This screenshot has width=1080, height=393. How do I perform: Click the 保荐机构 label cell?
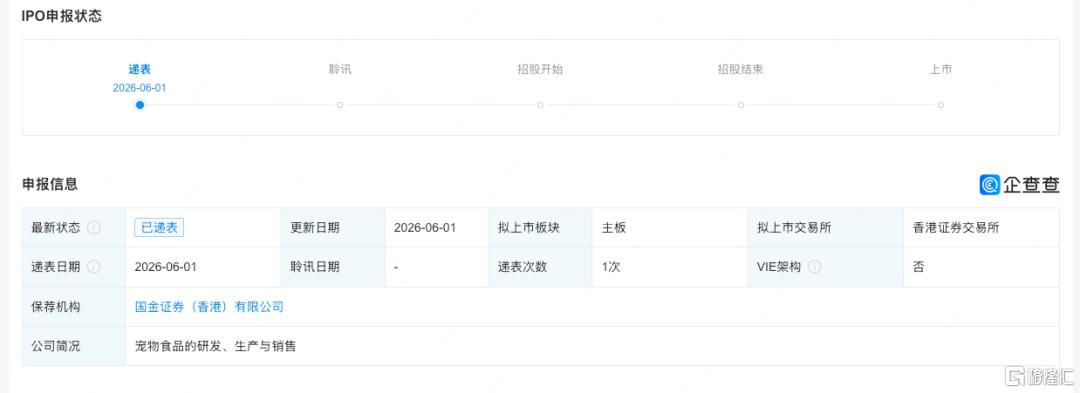point(74,307)
